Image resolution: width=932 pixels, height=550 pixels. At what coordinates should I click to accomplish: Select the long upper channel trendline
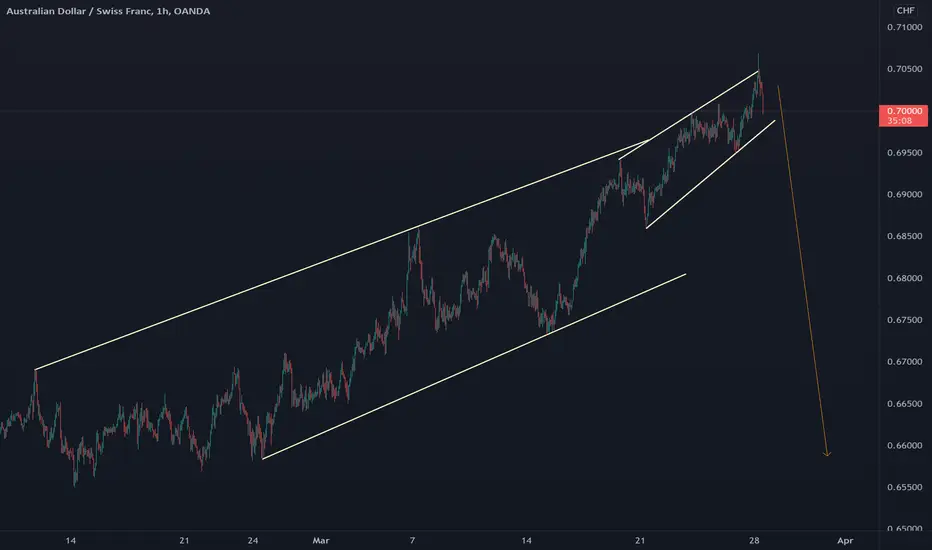pos(342,254)
